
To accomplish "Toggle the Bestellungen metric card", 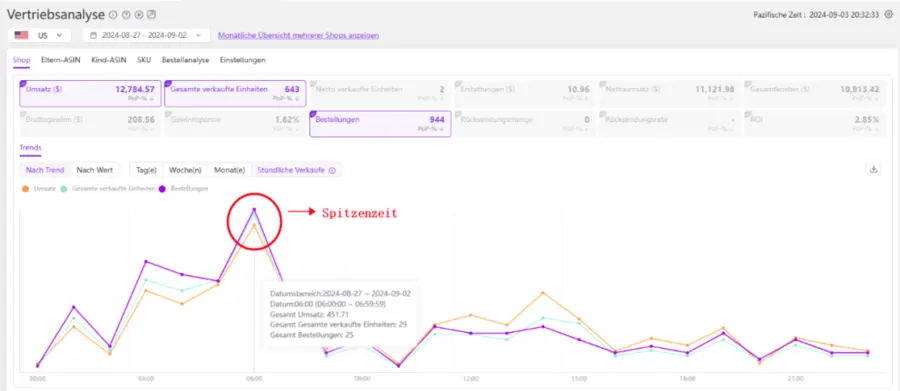I will click(x=380, y=124).
